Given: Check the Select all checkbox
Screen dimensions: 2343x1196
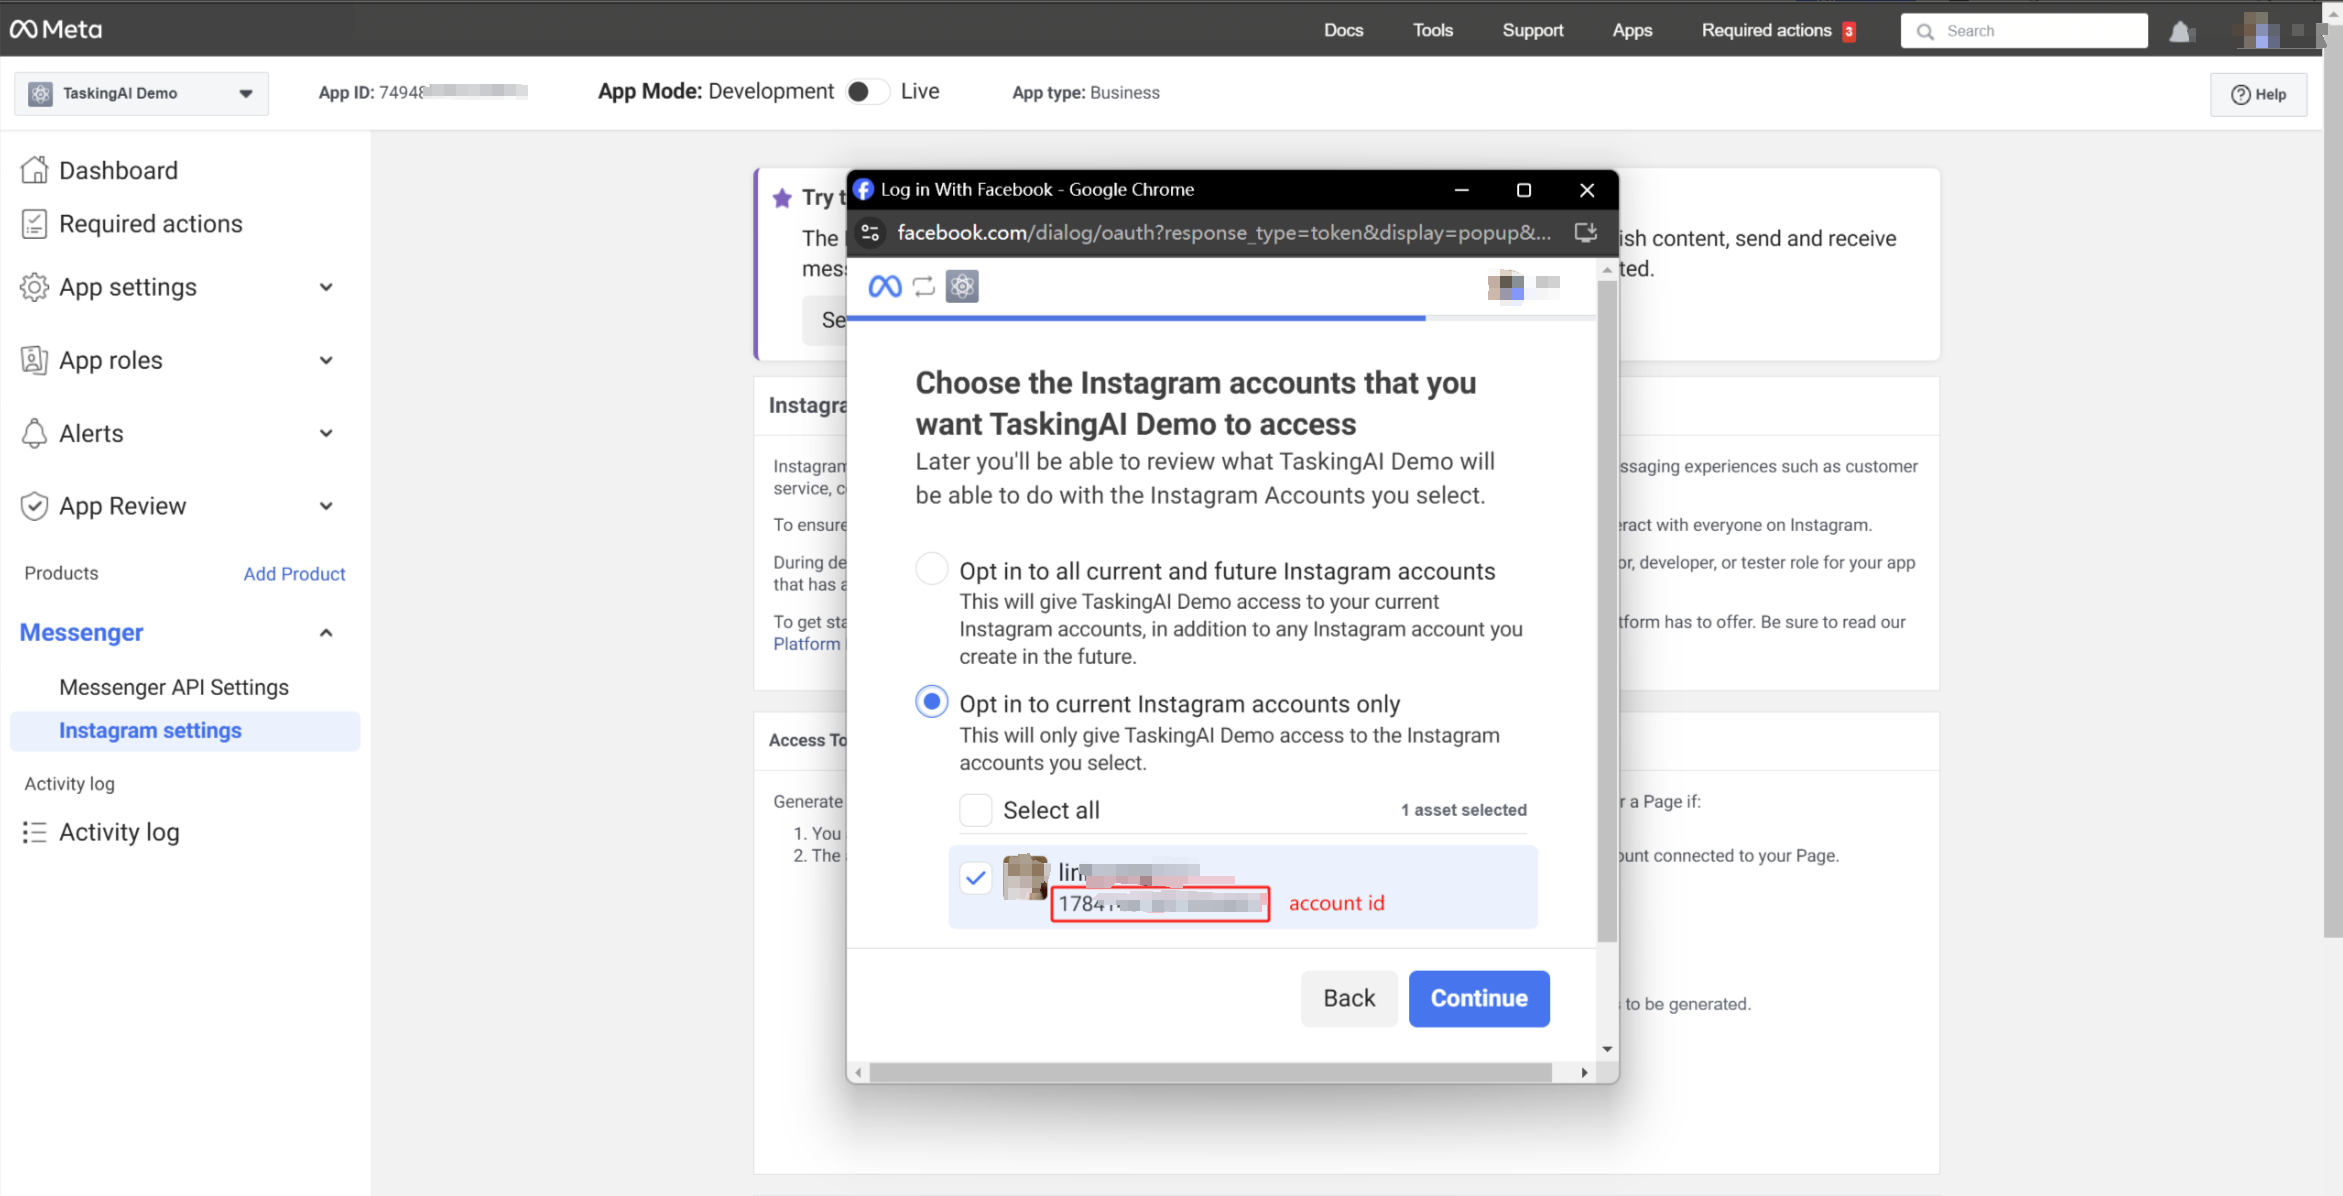Looking at the screenshot, I should pyautogui.click(x=976, y=810).
